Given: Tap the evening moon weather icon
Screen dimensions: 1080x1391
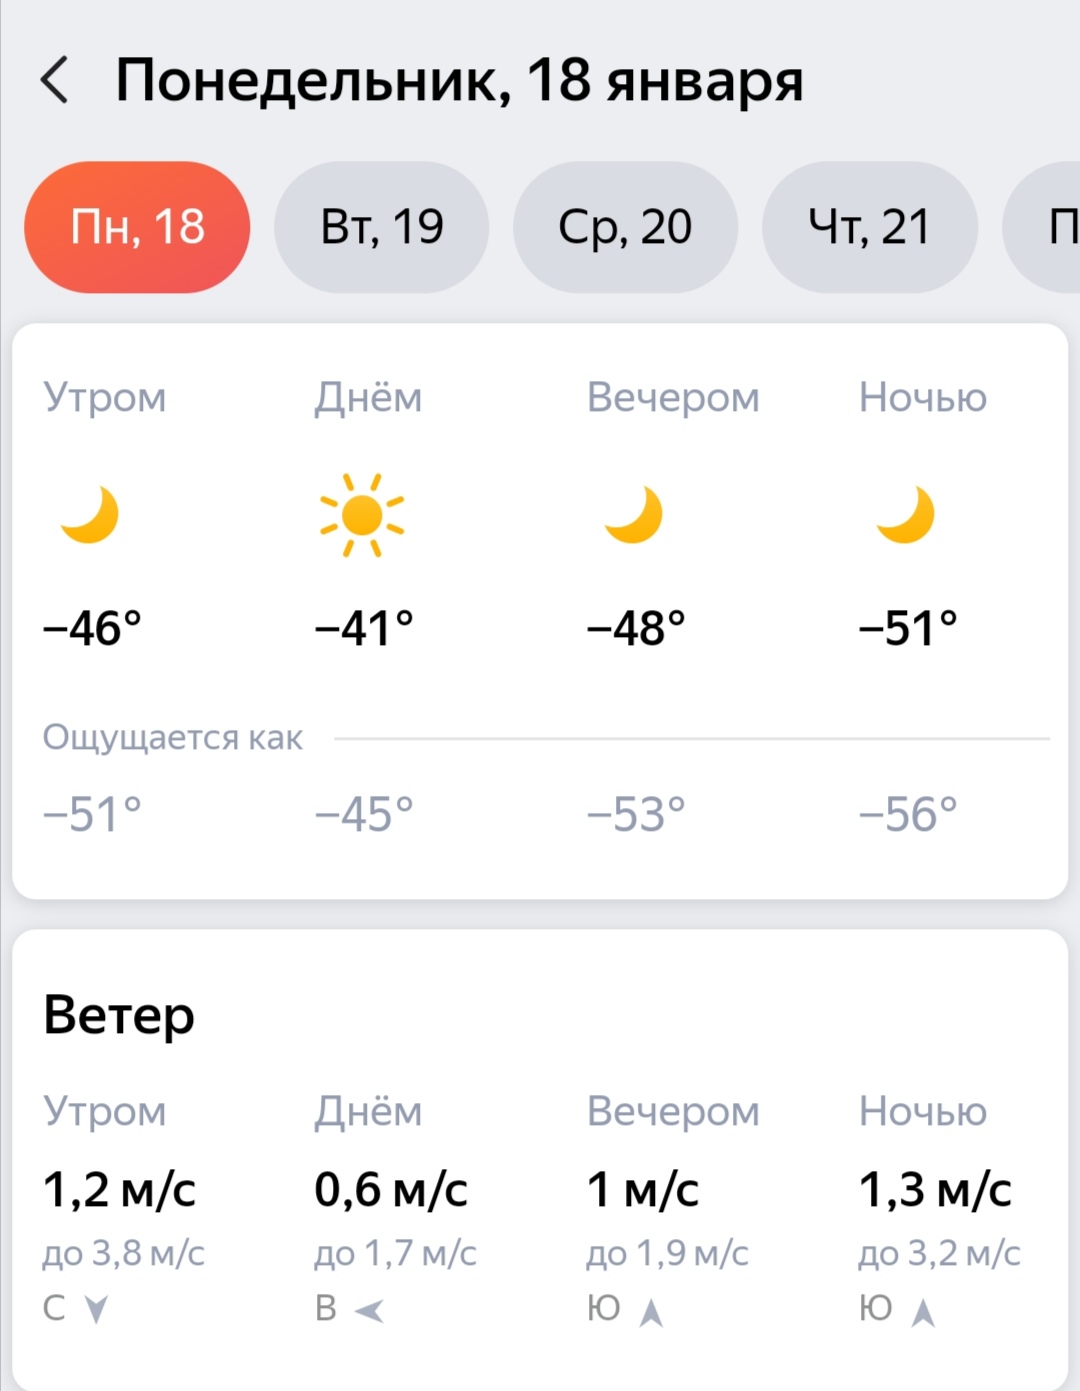Looking at the screenshot, I should pos(634,514).
